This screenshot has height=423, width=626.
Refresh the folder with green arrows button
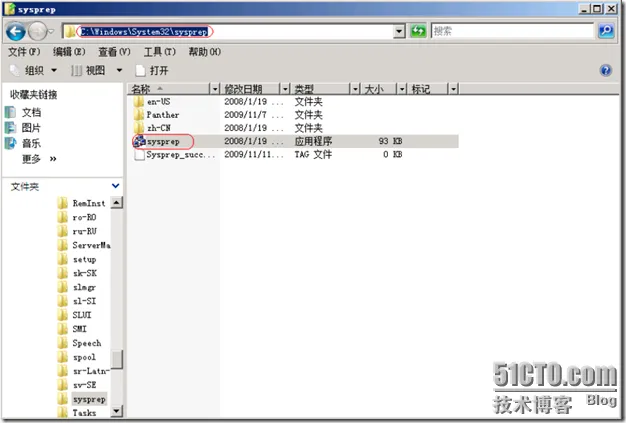pyautogui.click(x=418, y=31)
